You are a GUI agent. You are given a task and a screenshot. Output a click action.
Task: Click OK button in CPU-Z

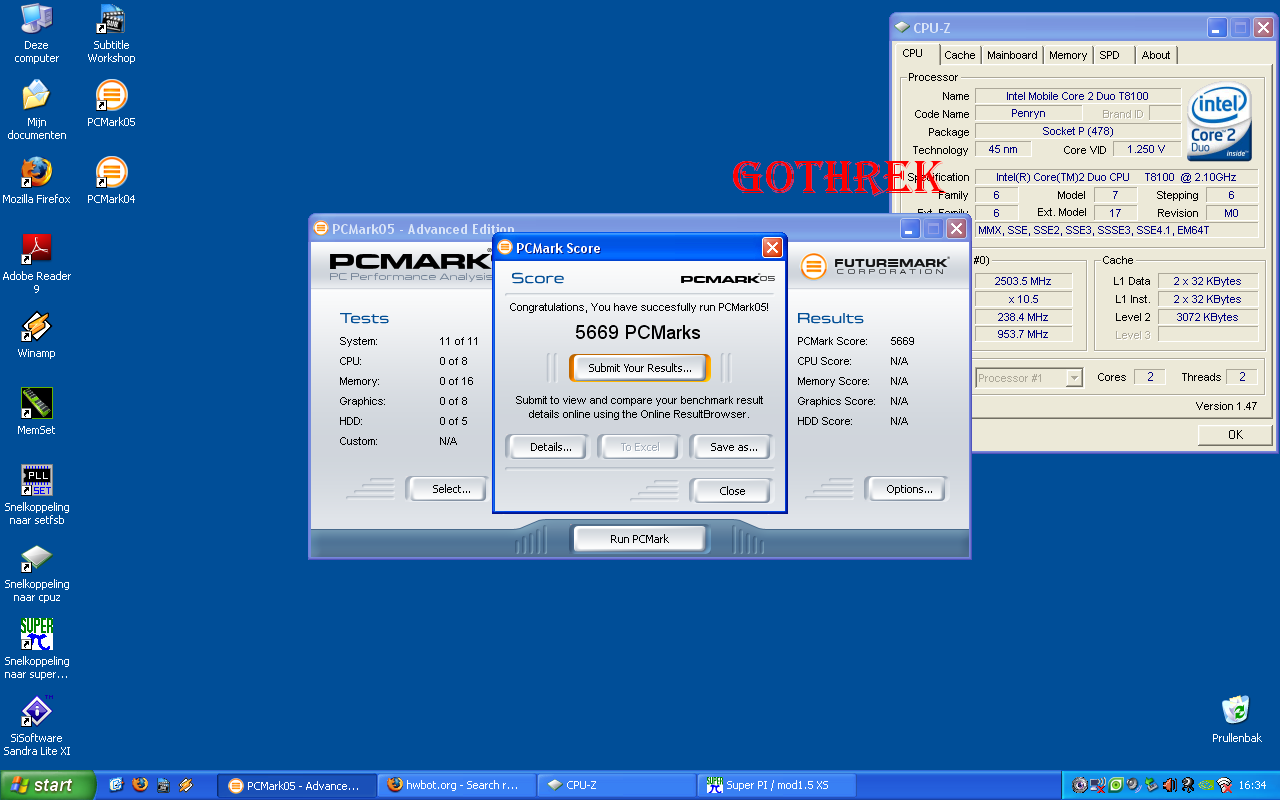coord(1235,434)
